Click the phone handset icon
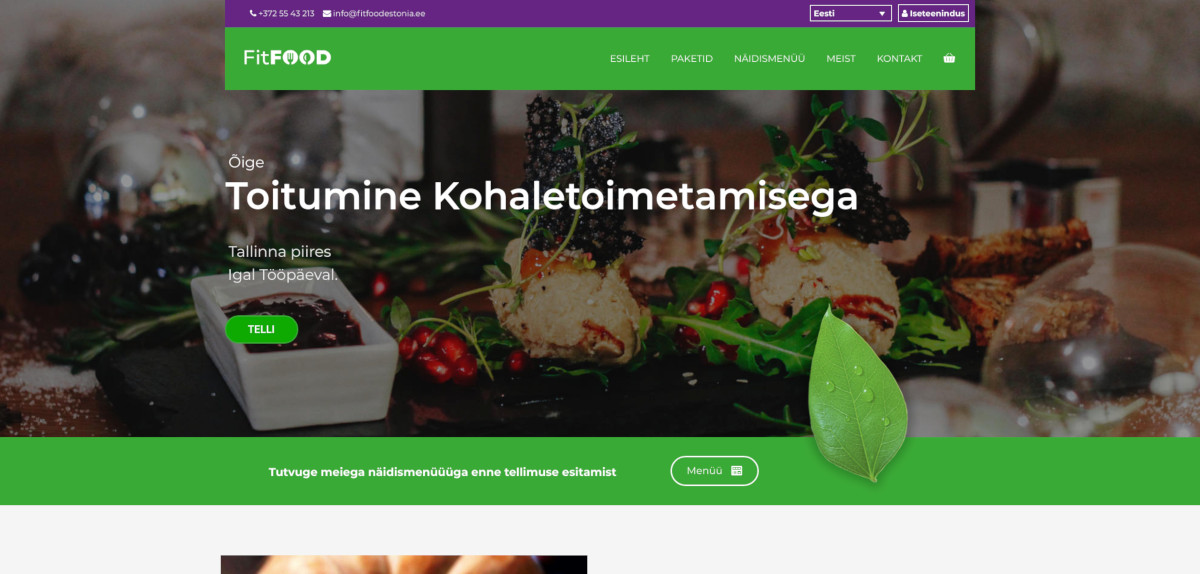Image resolution: width=1200 pixels, height=574 pixels. 253,14
